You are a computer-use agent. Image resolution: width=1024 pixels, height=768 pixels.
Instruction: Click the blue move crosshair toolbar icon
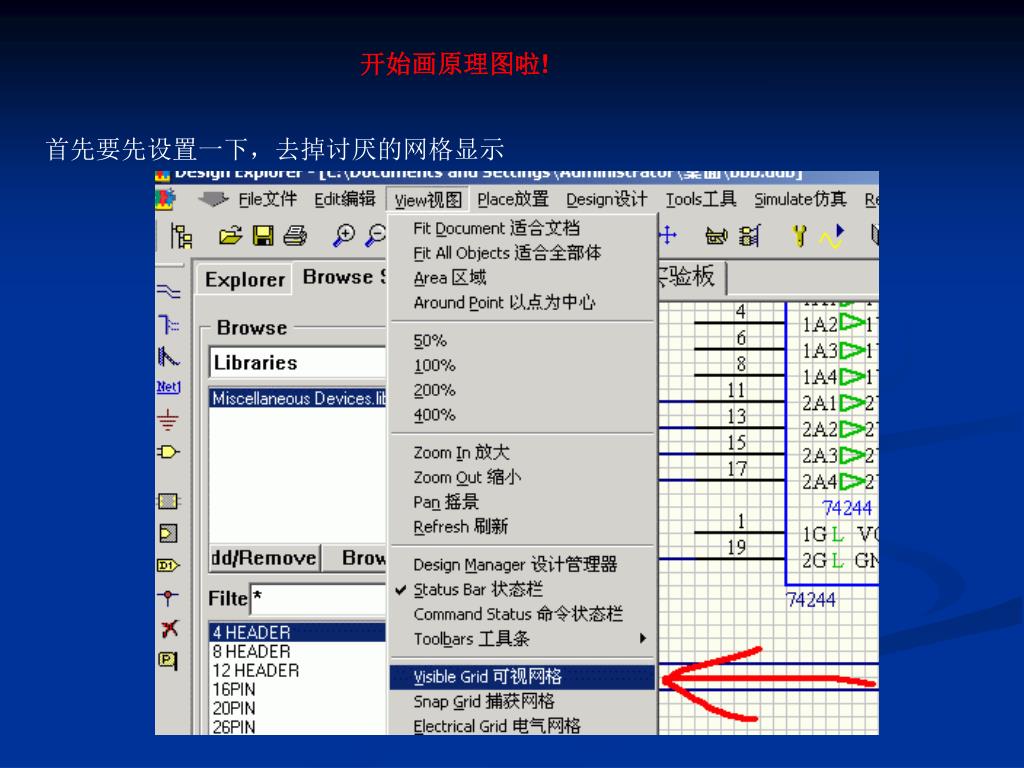pos(668,235)
